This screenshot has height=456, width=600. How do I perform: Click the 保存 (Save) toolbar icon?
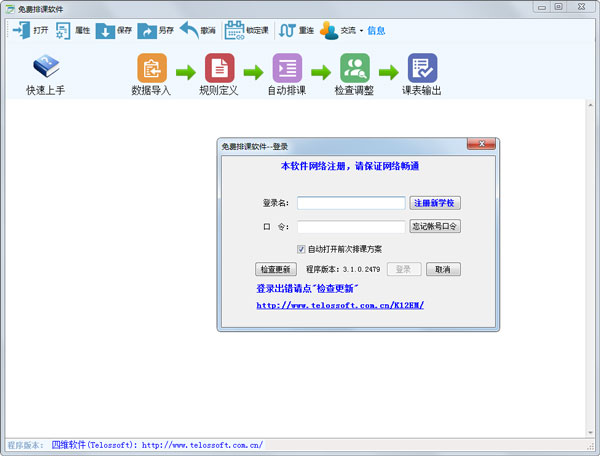click(105, 30)
